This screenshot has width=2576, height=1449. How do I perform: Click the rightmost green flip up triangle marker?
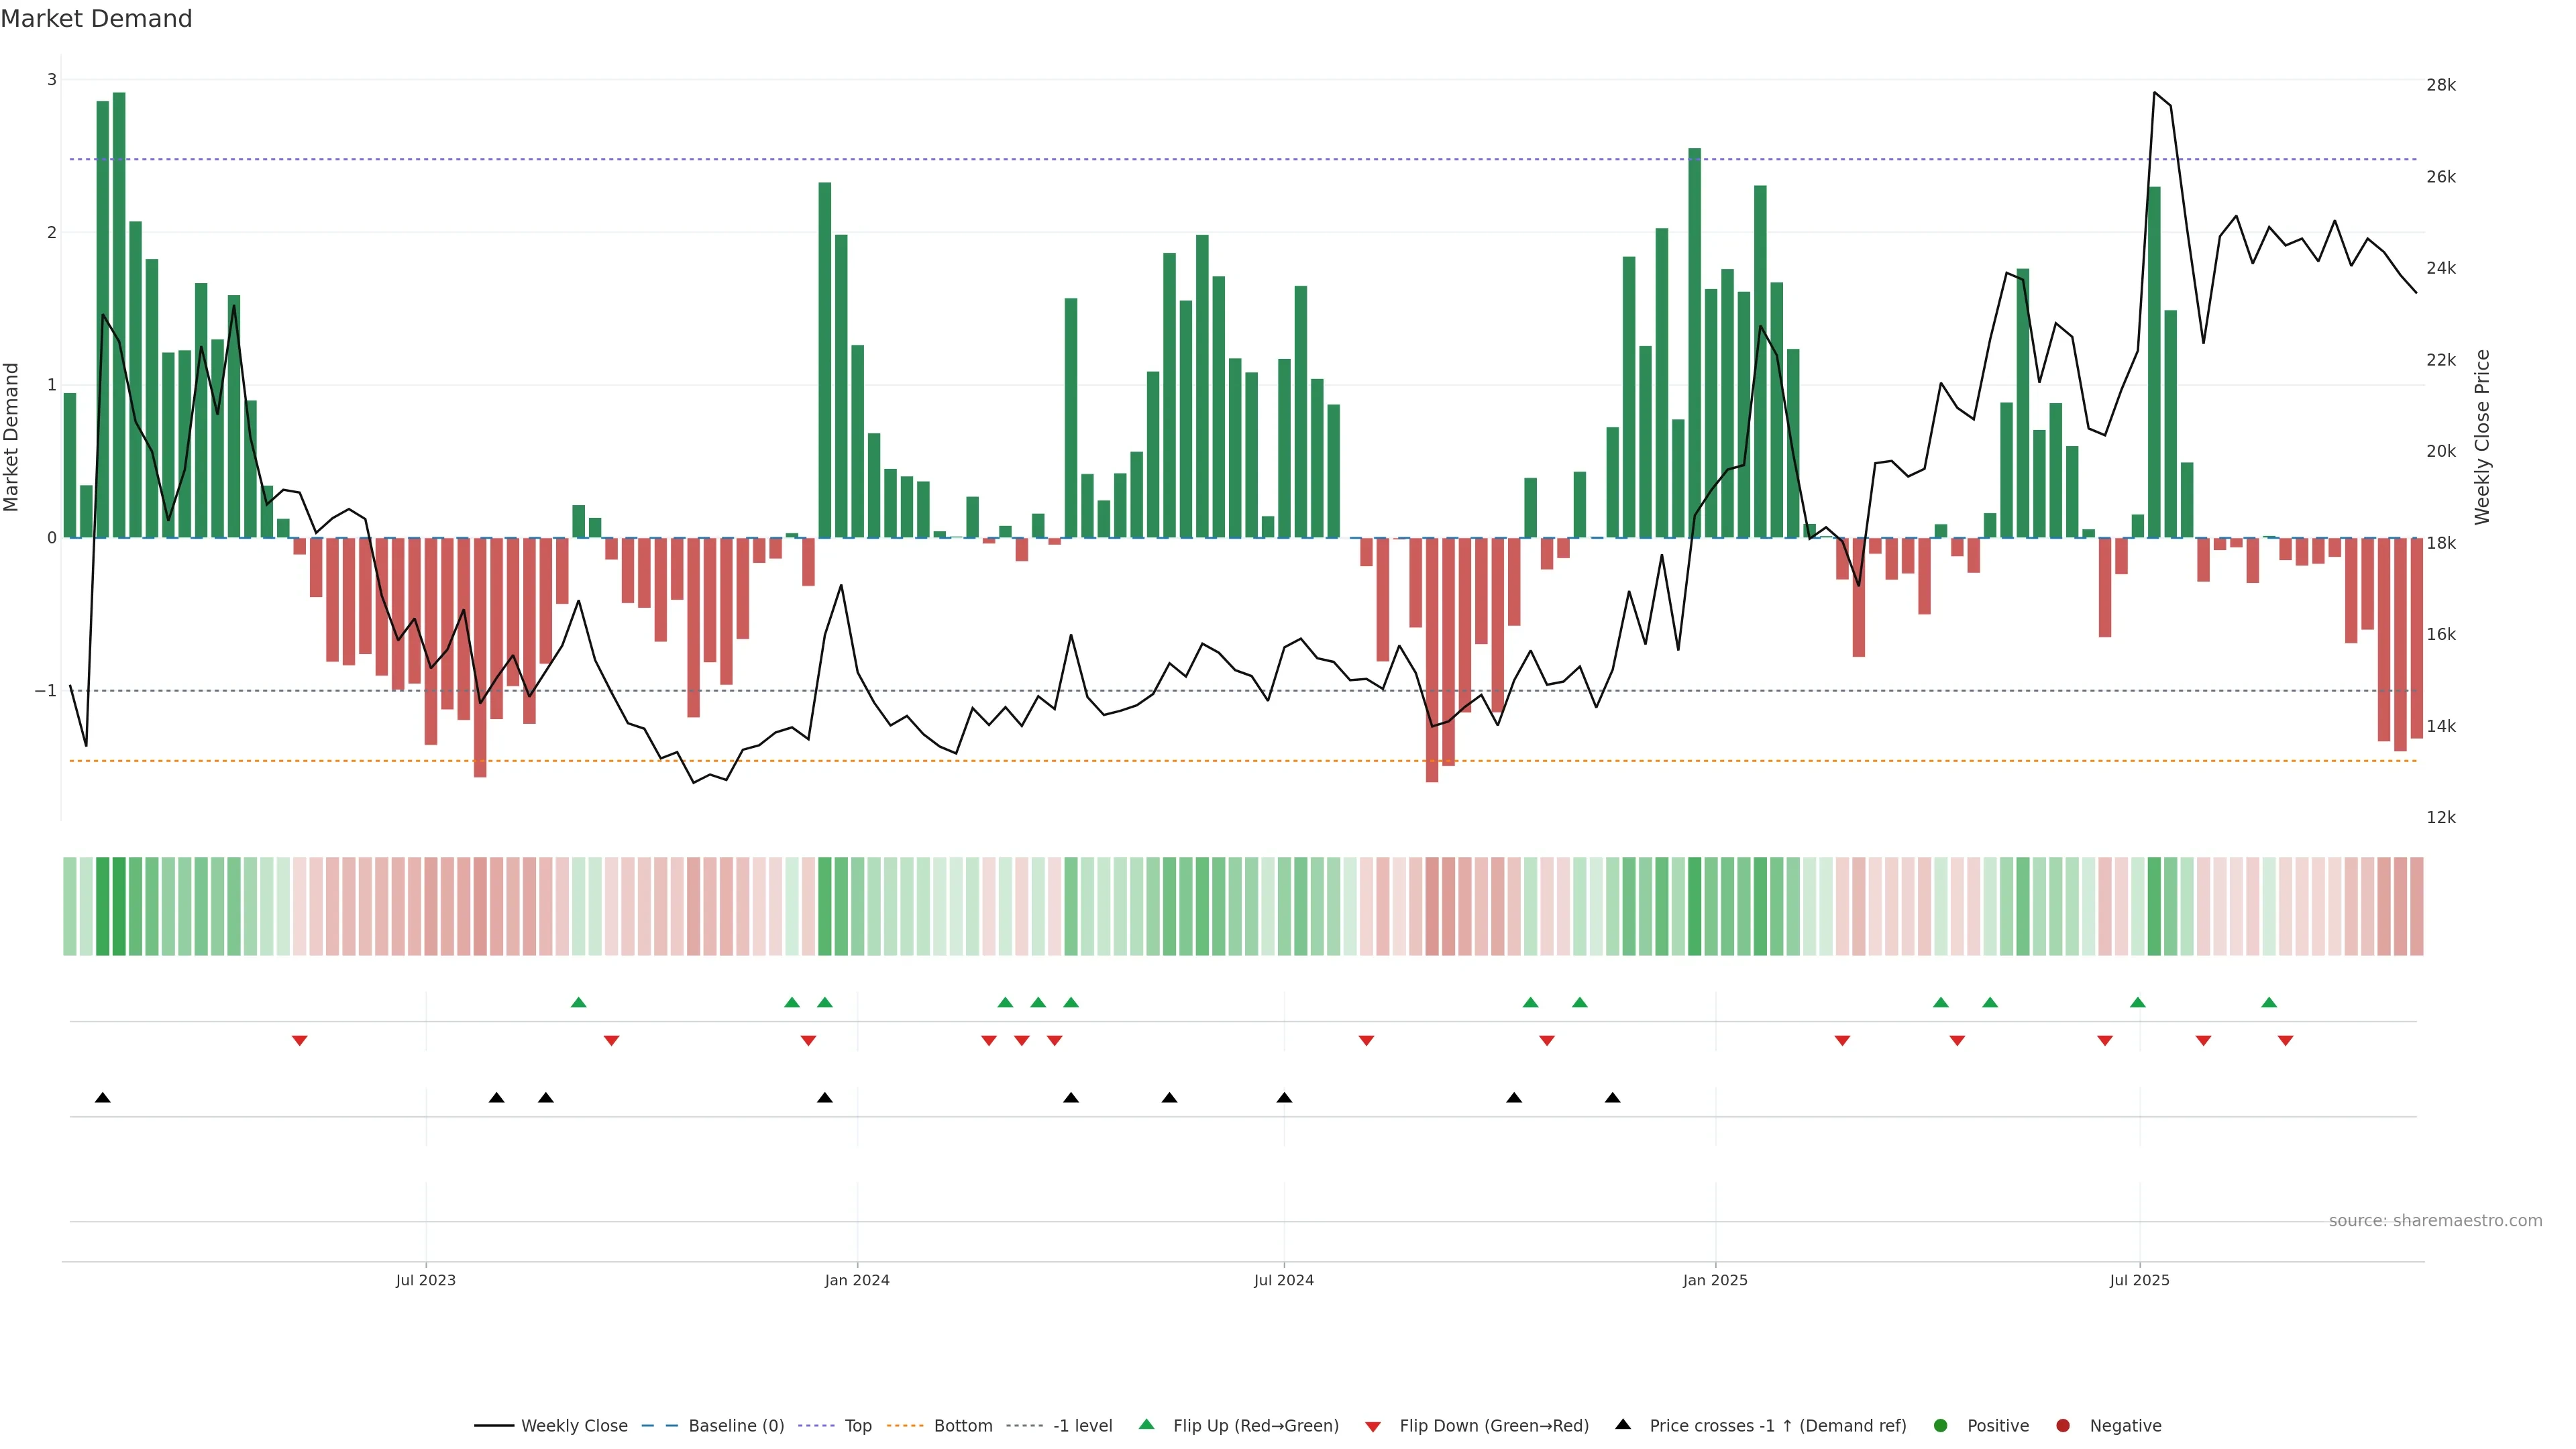2269,1002
